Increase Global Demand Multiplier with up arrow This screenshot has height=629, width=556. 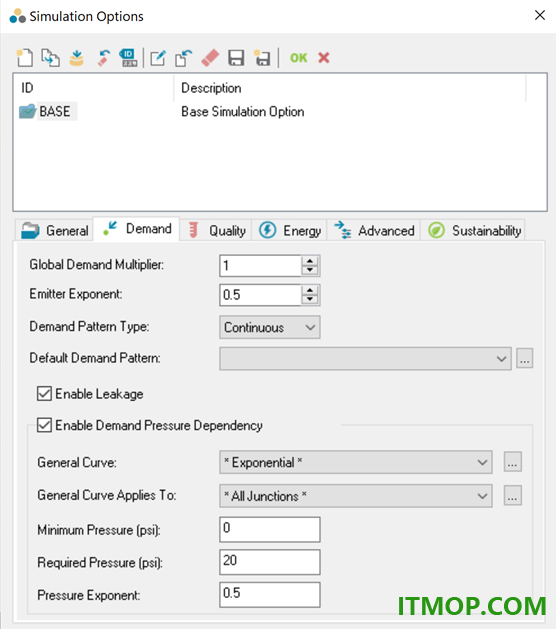click(310, 261)
